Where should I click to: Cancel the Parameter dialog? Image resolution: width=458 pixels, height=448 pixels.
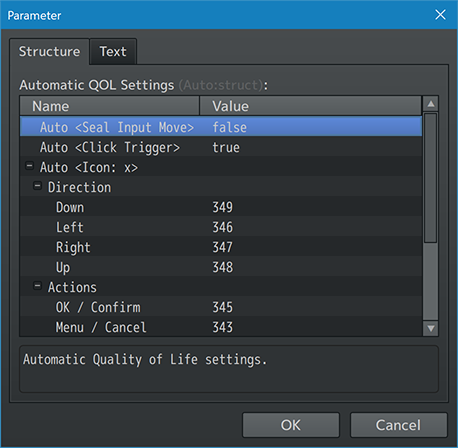[x=398, y=425]
